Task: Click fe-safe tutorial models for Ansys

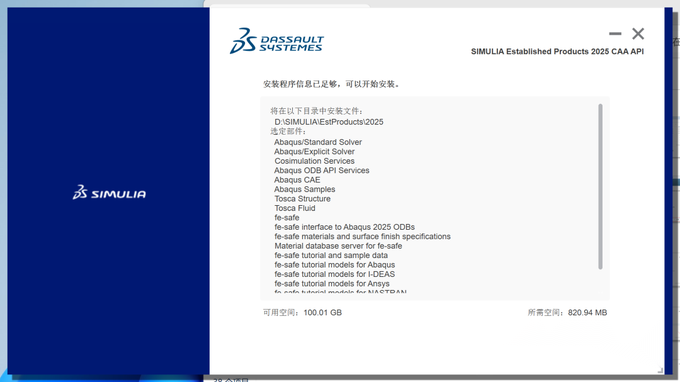Action: tap(332, 284)
